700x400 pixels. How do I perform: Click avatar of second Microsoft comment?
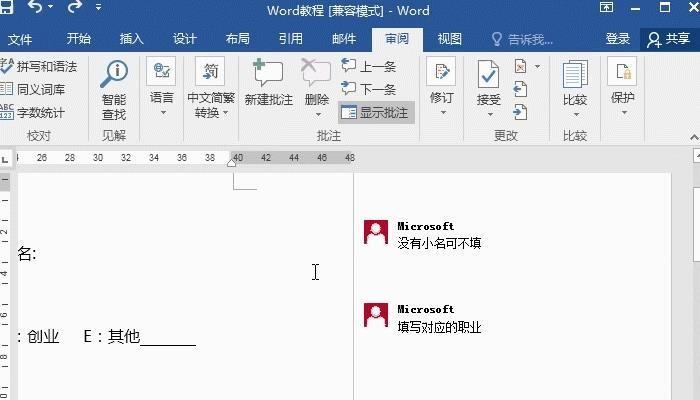[375, 315]
